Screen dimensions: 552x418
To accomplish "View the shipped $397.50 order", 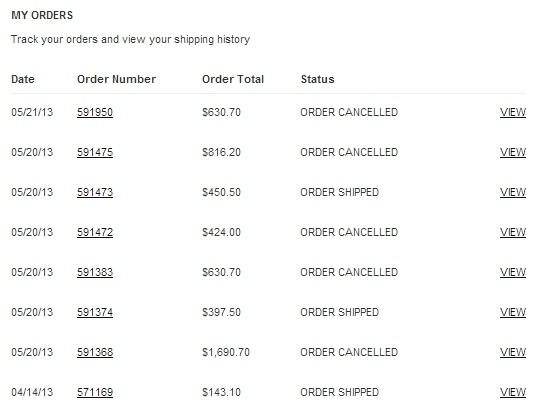I will (x=513, y=312).
